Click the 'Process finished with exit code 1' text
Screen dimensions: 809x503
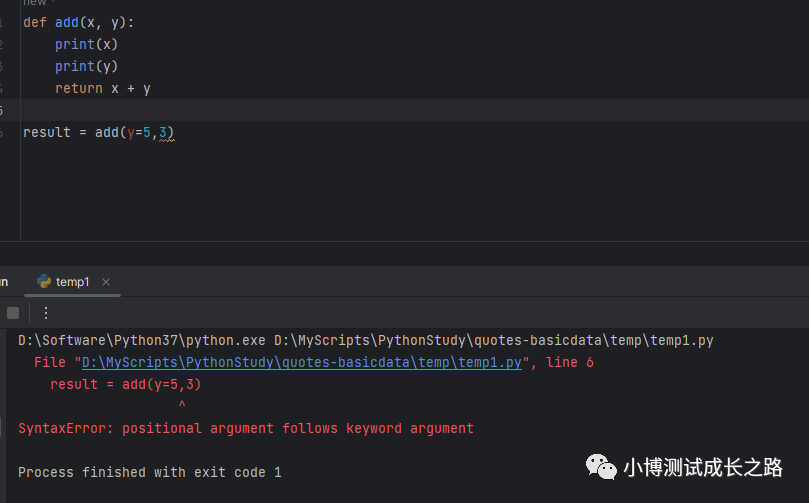coord(150,472)
